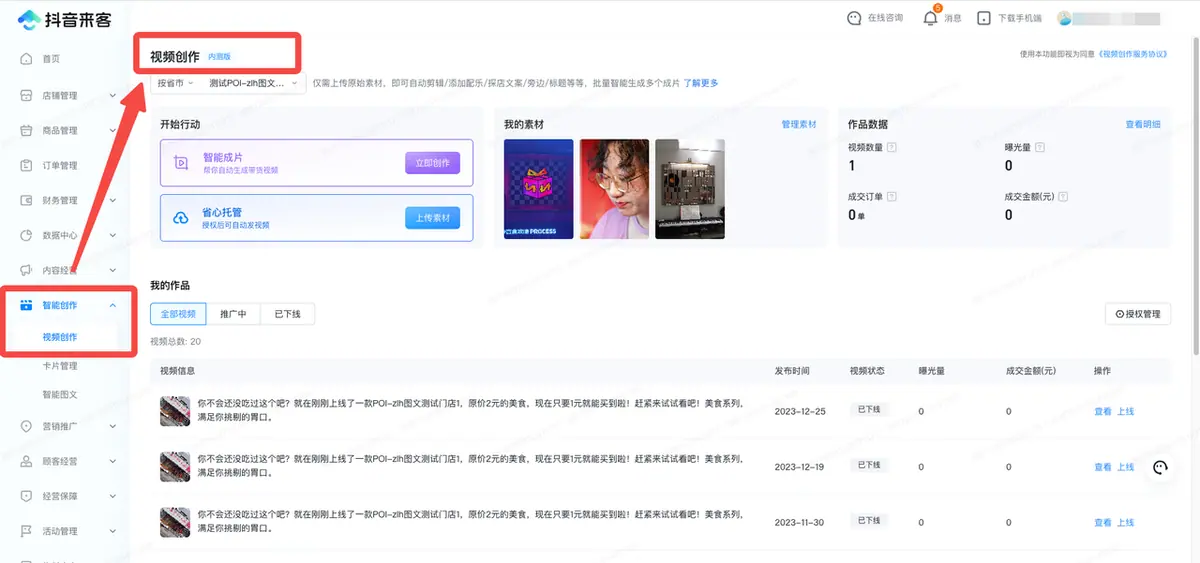Click the 省心托管 cloud upload icon
Screen dimensions: 1200x563
click(x=181, y=218)
